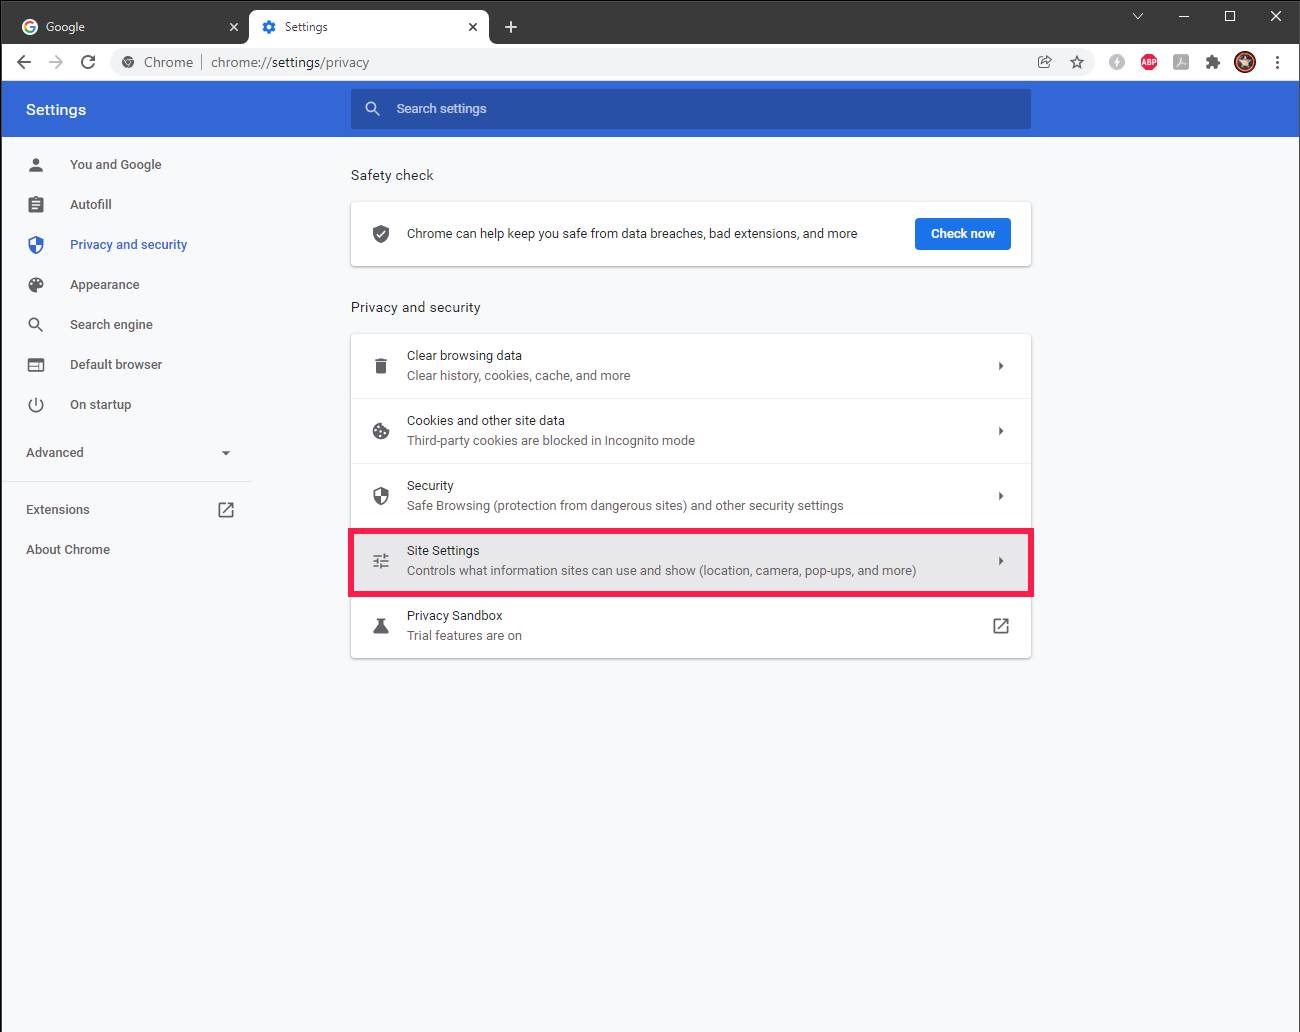The width and height of the screenshot is (1300, 1032).
Task: Click the user profile avatar
Action: [1245, 62]
